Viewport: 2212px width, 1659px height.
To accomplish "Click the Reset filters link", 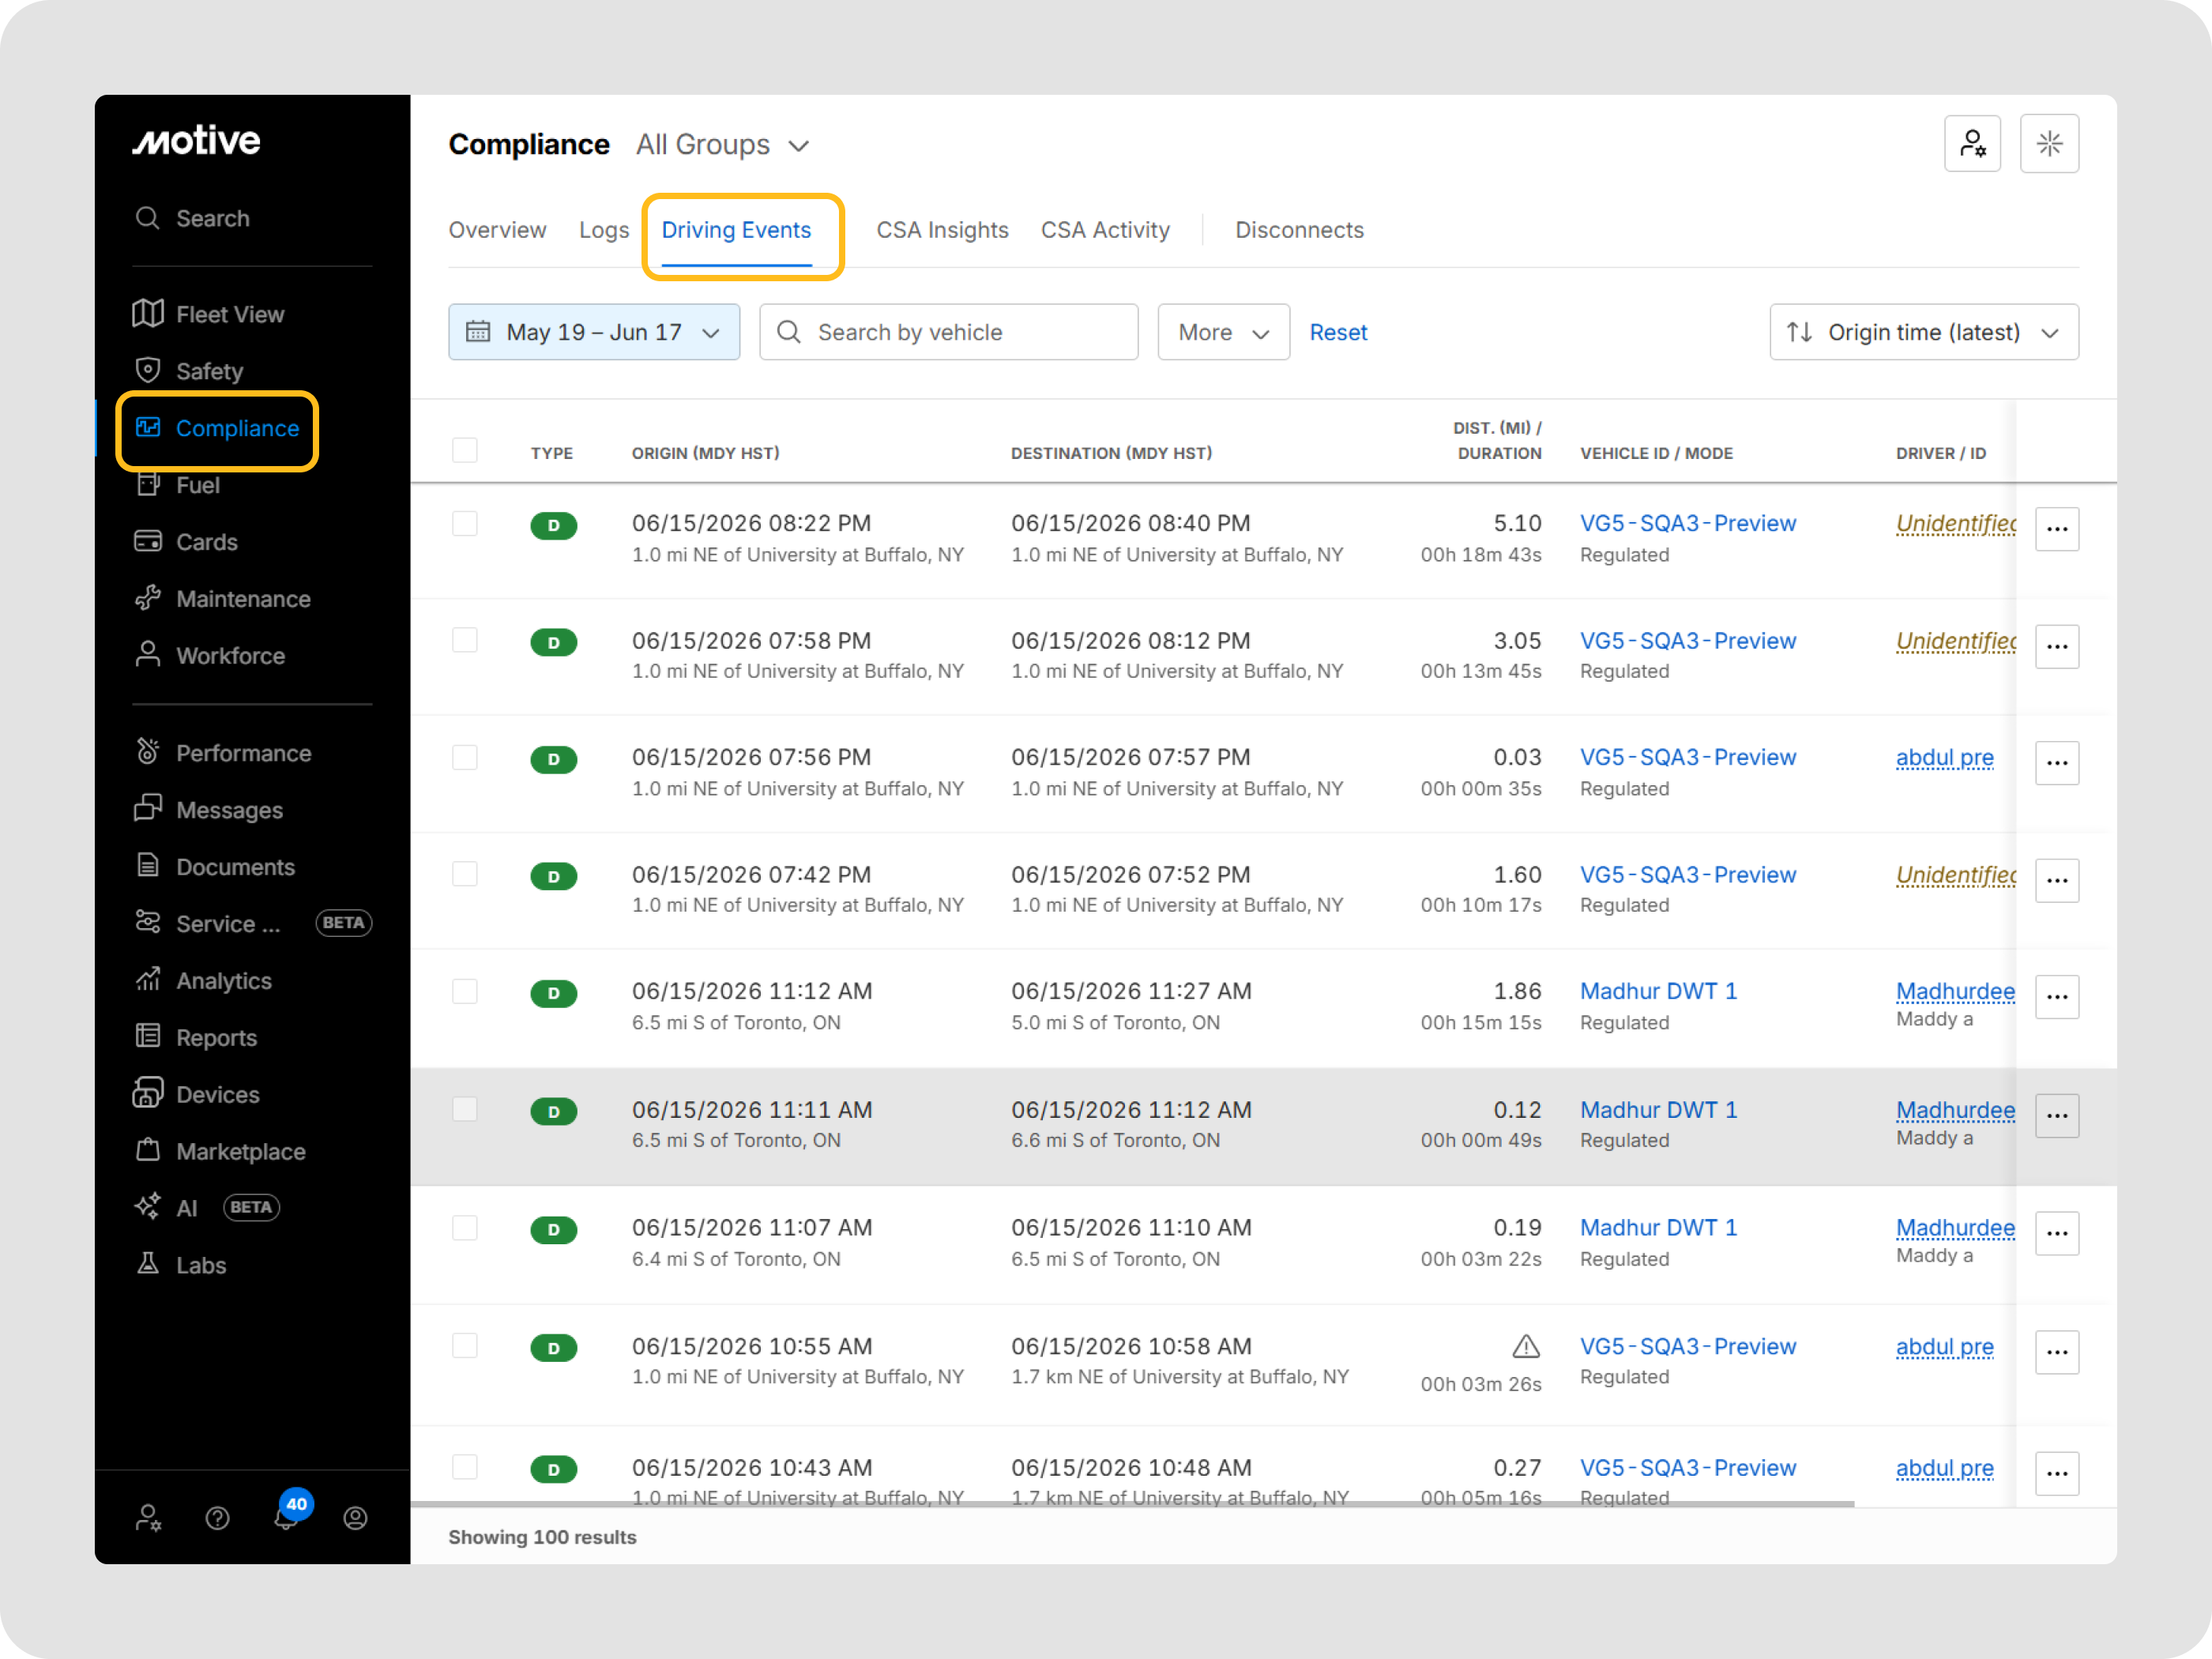I will [1338, 332].
